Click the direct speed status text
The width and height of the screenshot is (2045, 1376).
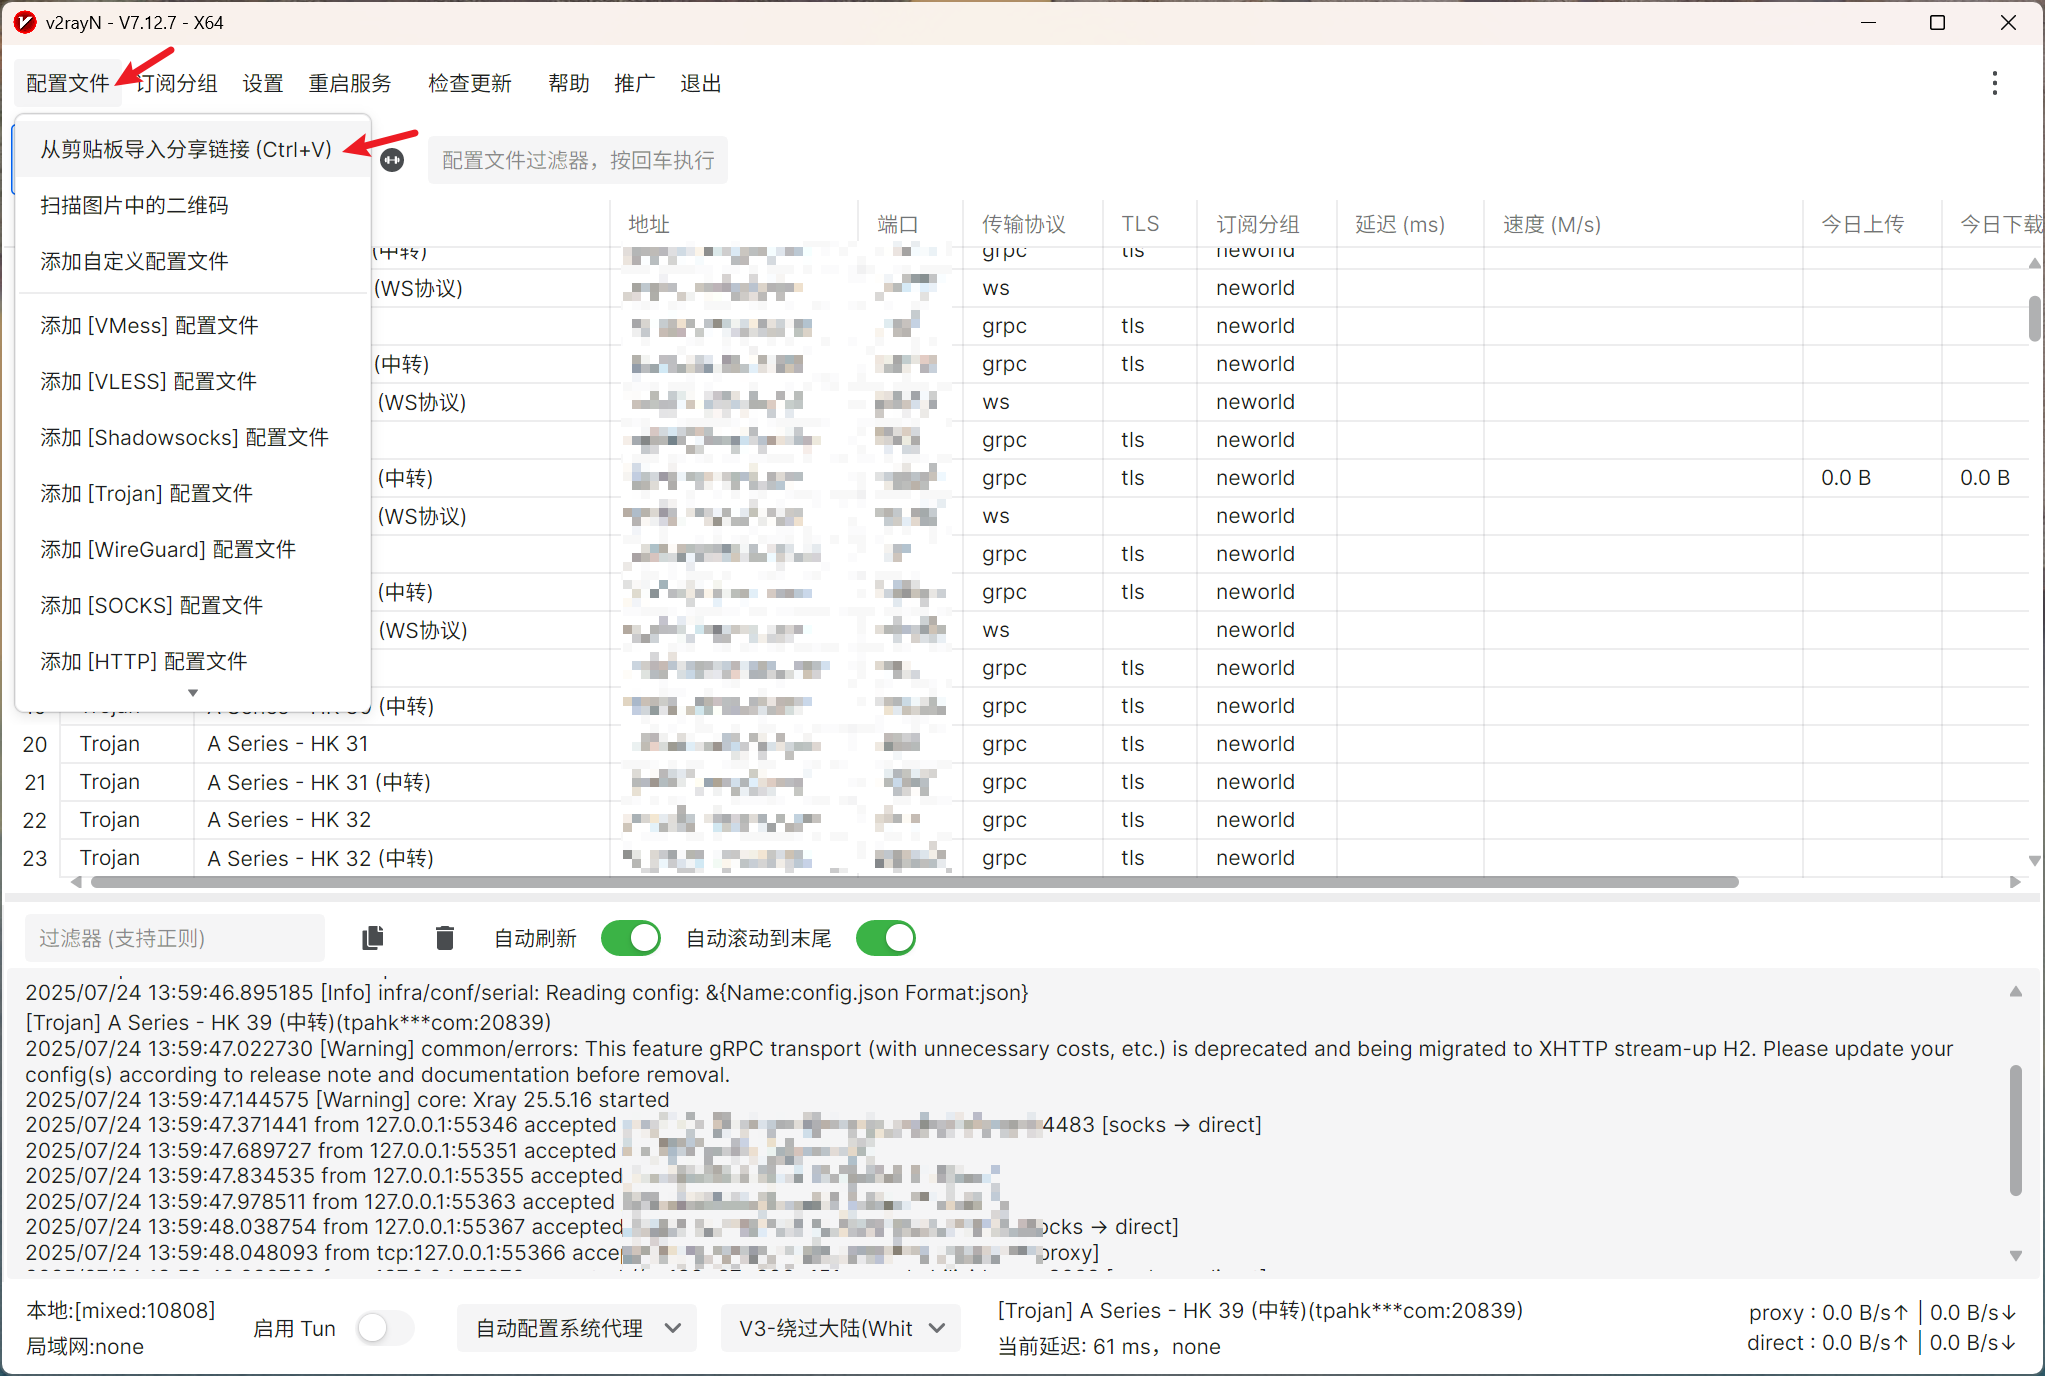1882,1343
